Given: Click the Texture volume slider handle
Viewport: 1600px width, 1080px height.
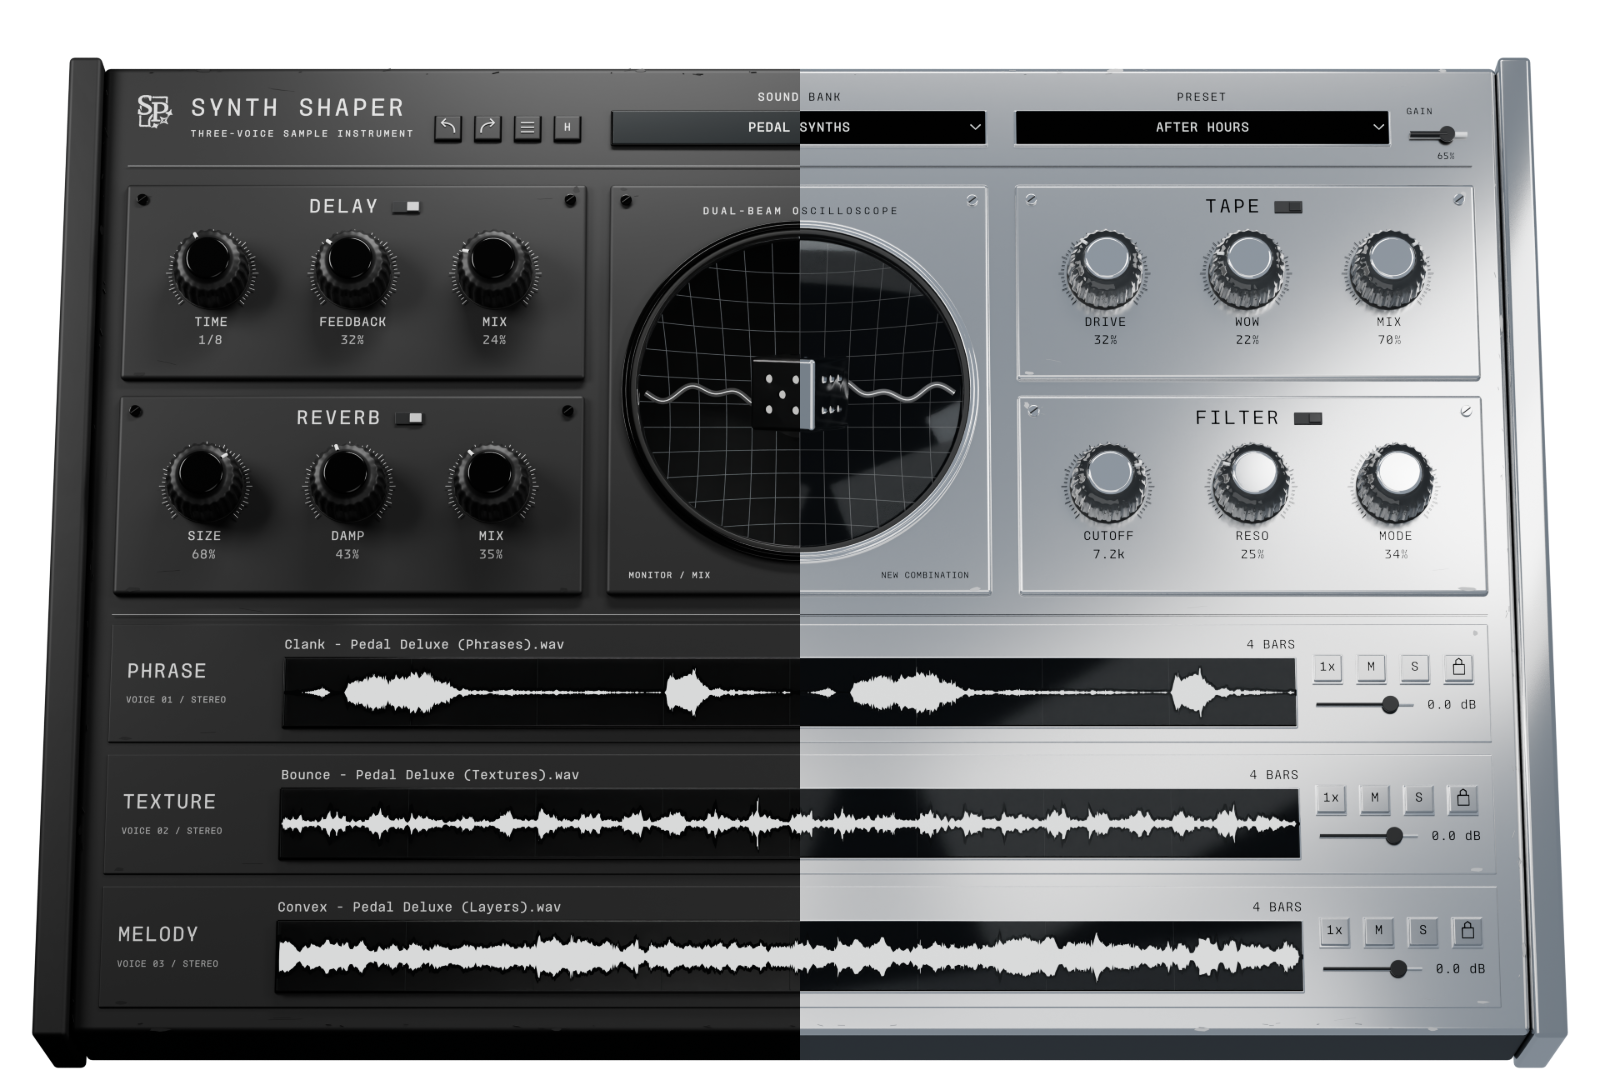Looking at the screenshot, I should click(x=1393, y=836).
